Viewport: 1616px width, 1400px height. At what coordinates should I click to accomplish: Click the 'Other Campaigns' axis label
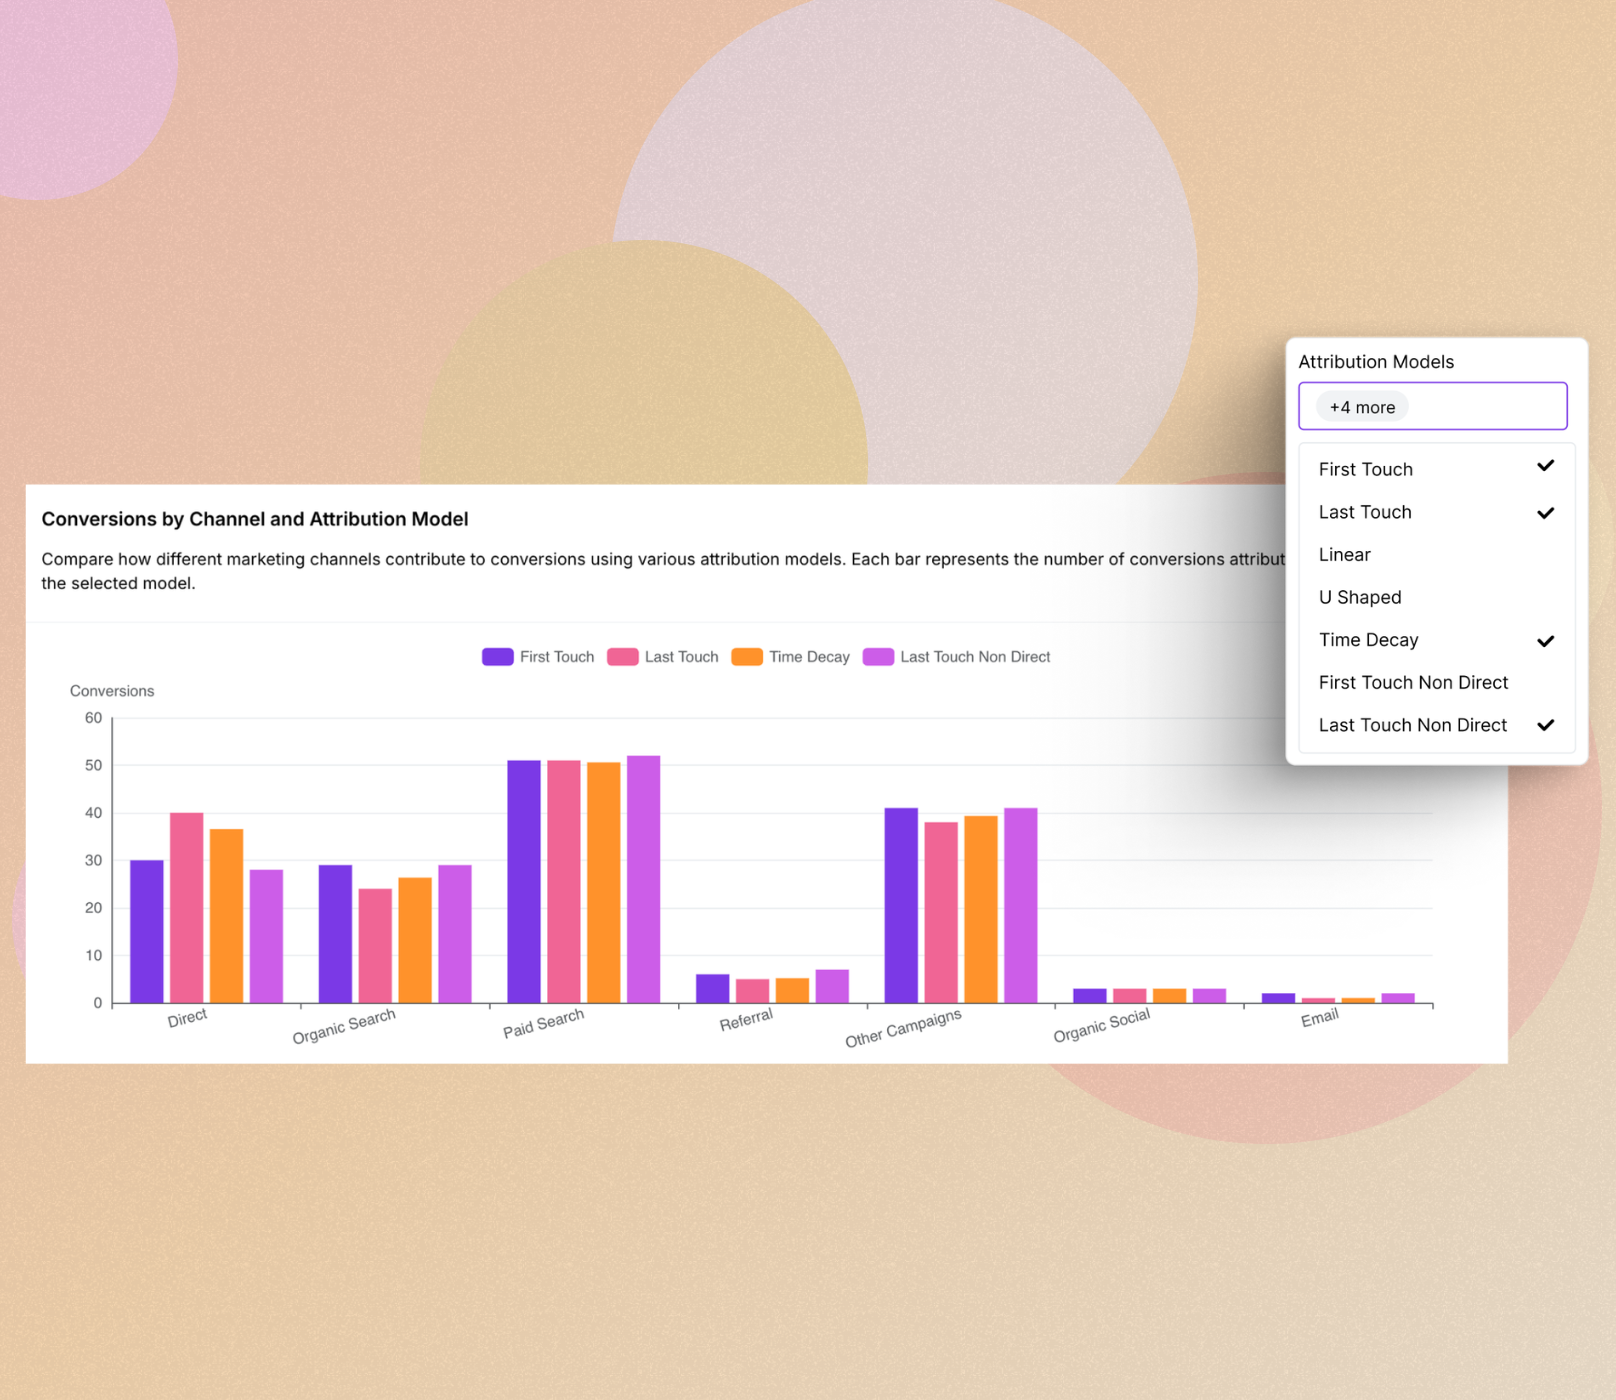pyautogui.click(x=903, y=1027)
